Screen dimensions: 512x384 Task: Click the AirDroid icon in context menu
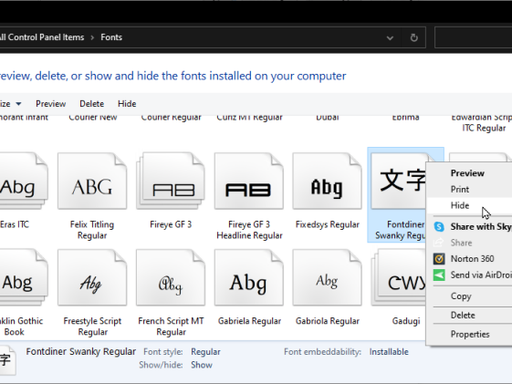coord(439,275)
